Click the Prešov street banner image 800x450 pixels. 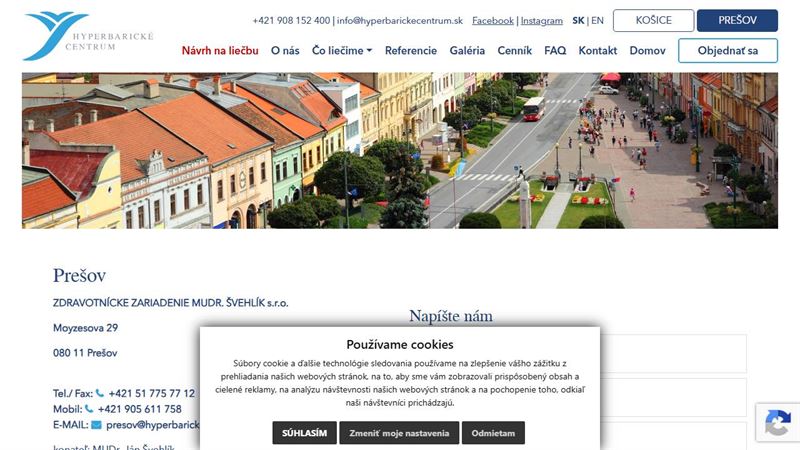coord(400,151)
